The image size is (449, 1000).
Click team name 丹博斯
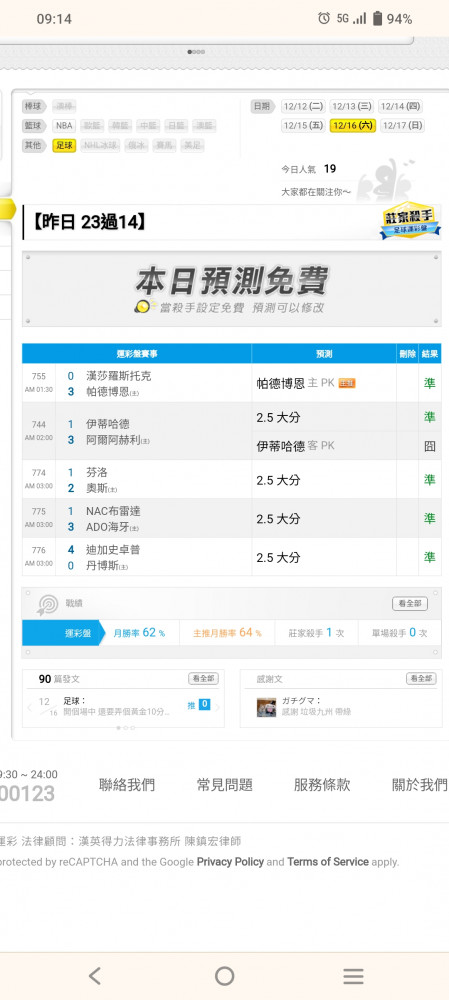(102, 566)
